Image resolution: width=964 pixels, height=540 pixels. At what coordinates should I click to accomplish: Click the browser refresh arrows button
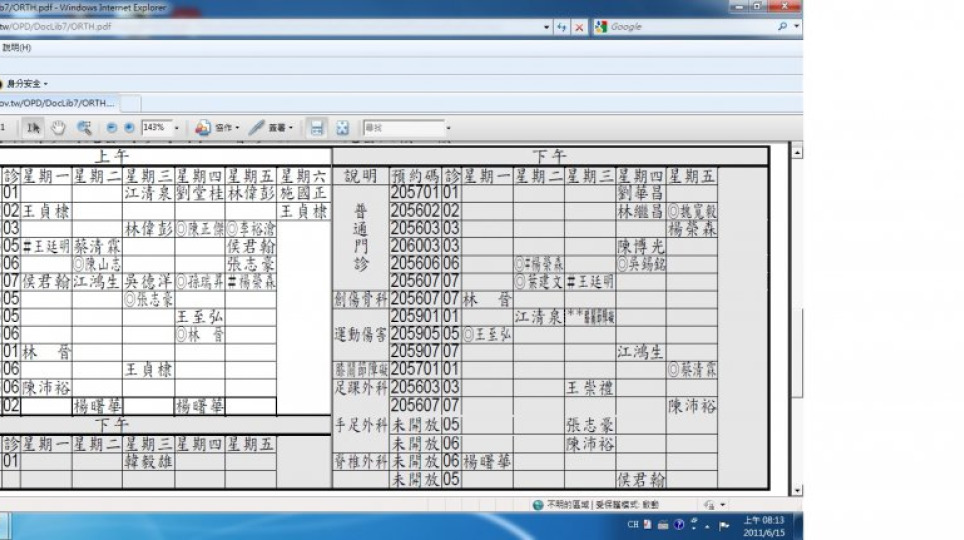click(562, 27)
